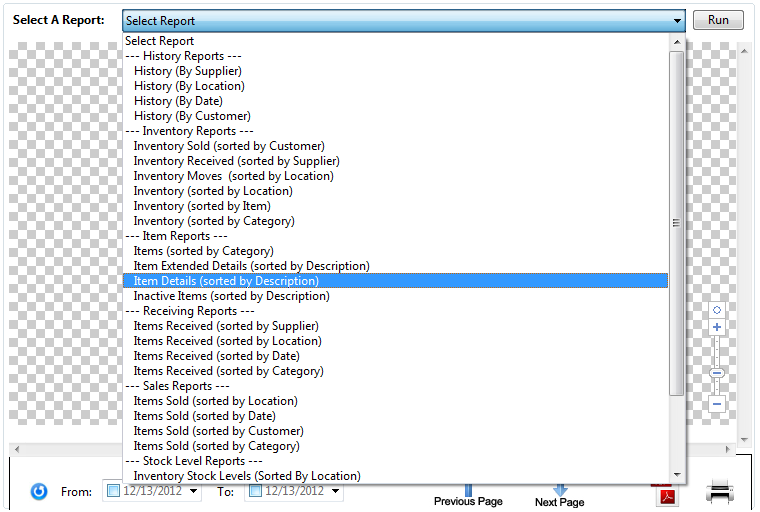
Task: Pick Items Sold (sorted by Customer)
Action: coord(217,431)
